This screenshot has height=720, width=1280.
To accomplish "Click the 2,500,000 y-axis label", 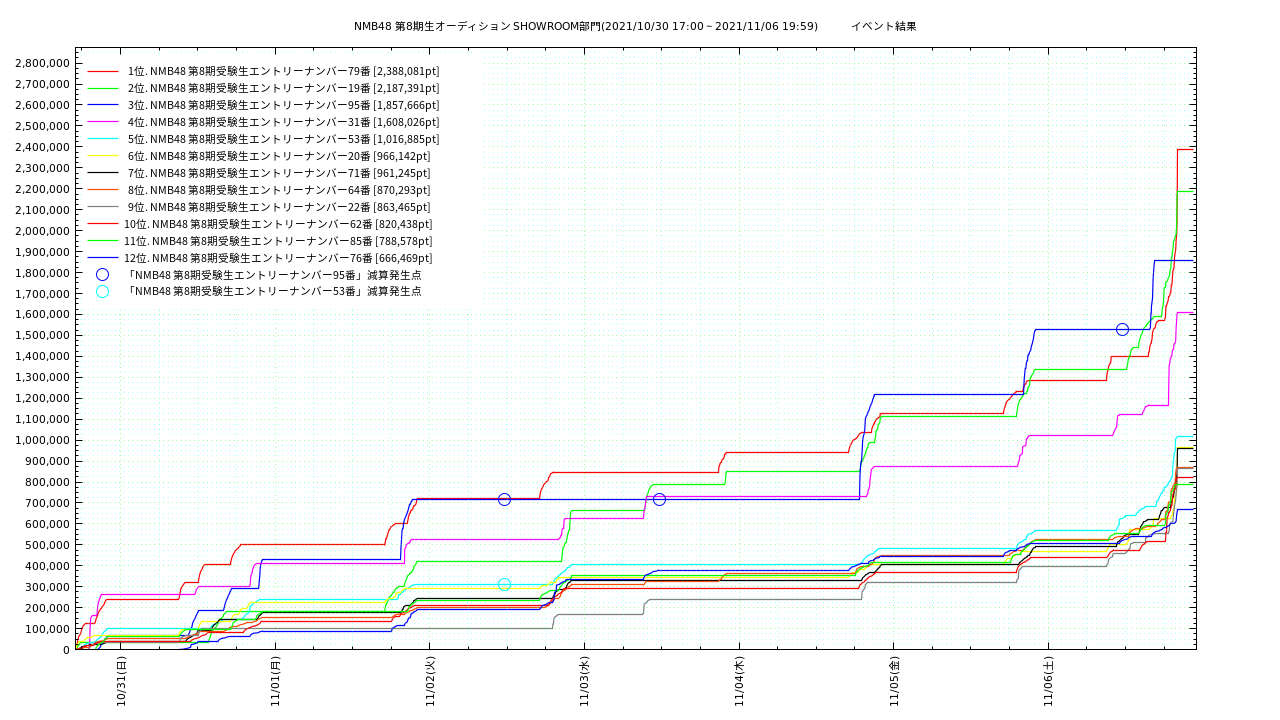I will [43, 126].
